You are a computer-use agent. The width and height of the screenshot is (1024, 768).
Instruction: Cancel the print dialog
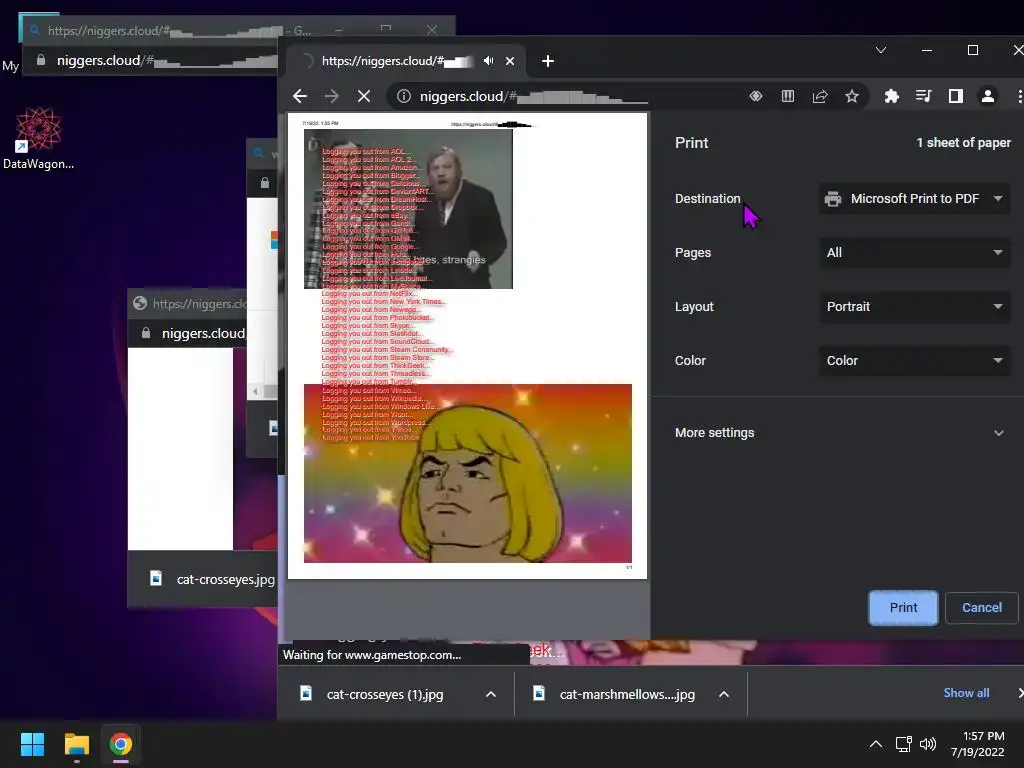coord(982,608)
